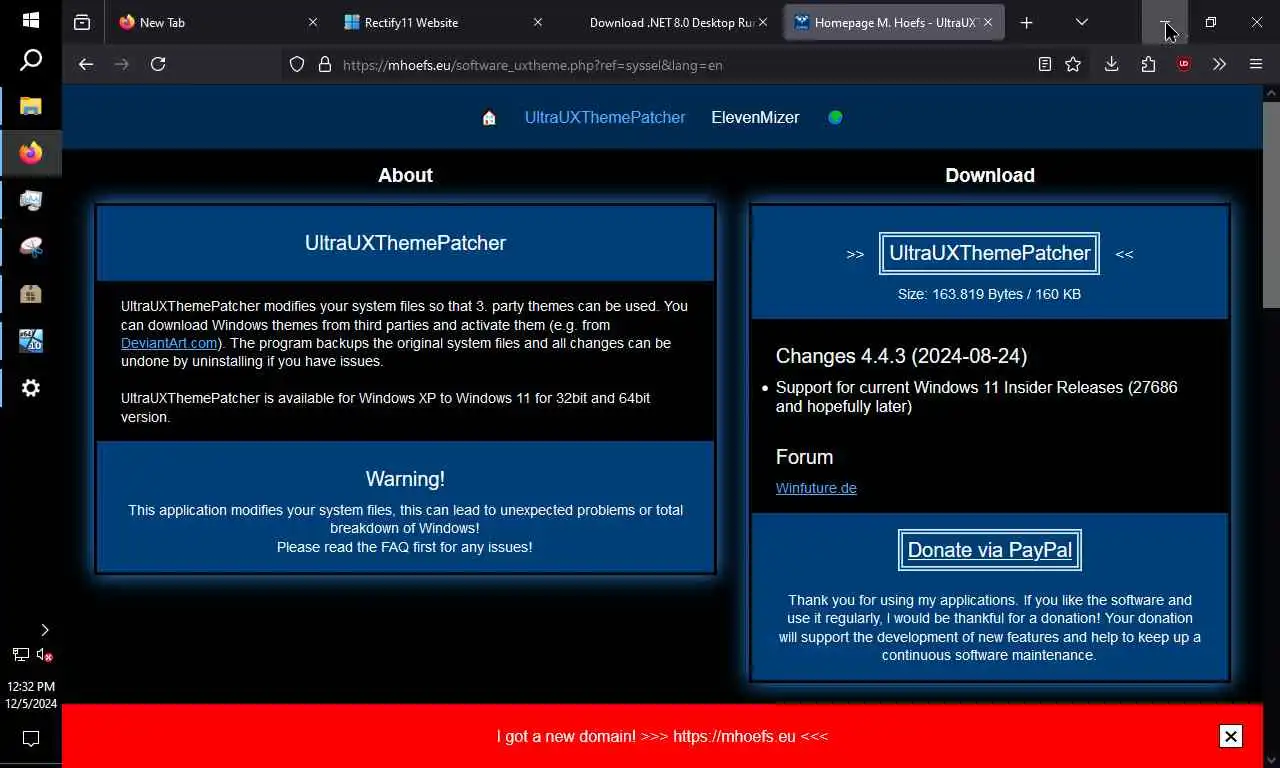Open the uBlock Origin extension icon
Screen dimensions: 1280x768
click(x=1184, y=64)
